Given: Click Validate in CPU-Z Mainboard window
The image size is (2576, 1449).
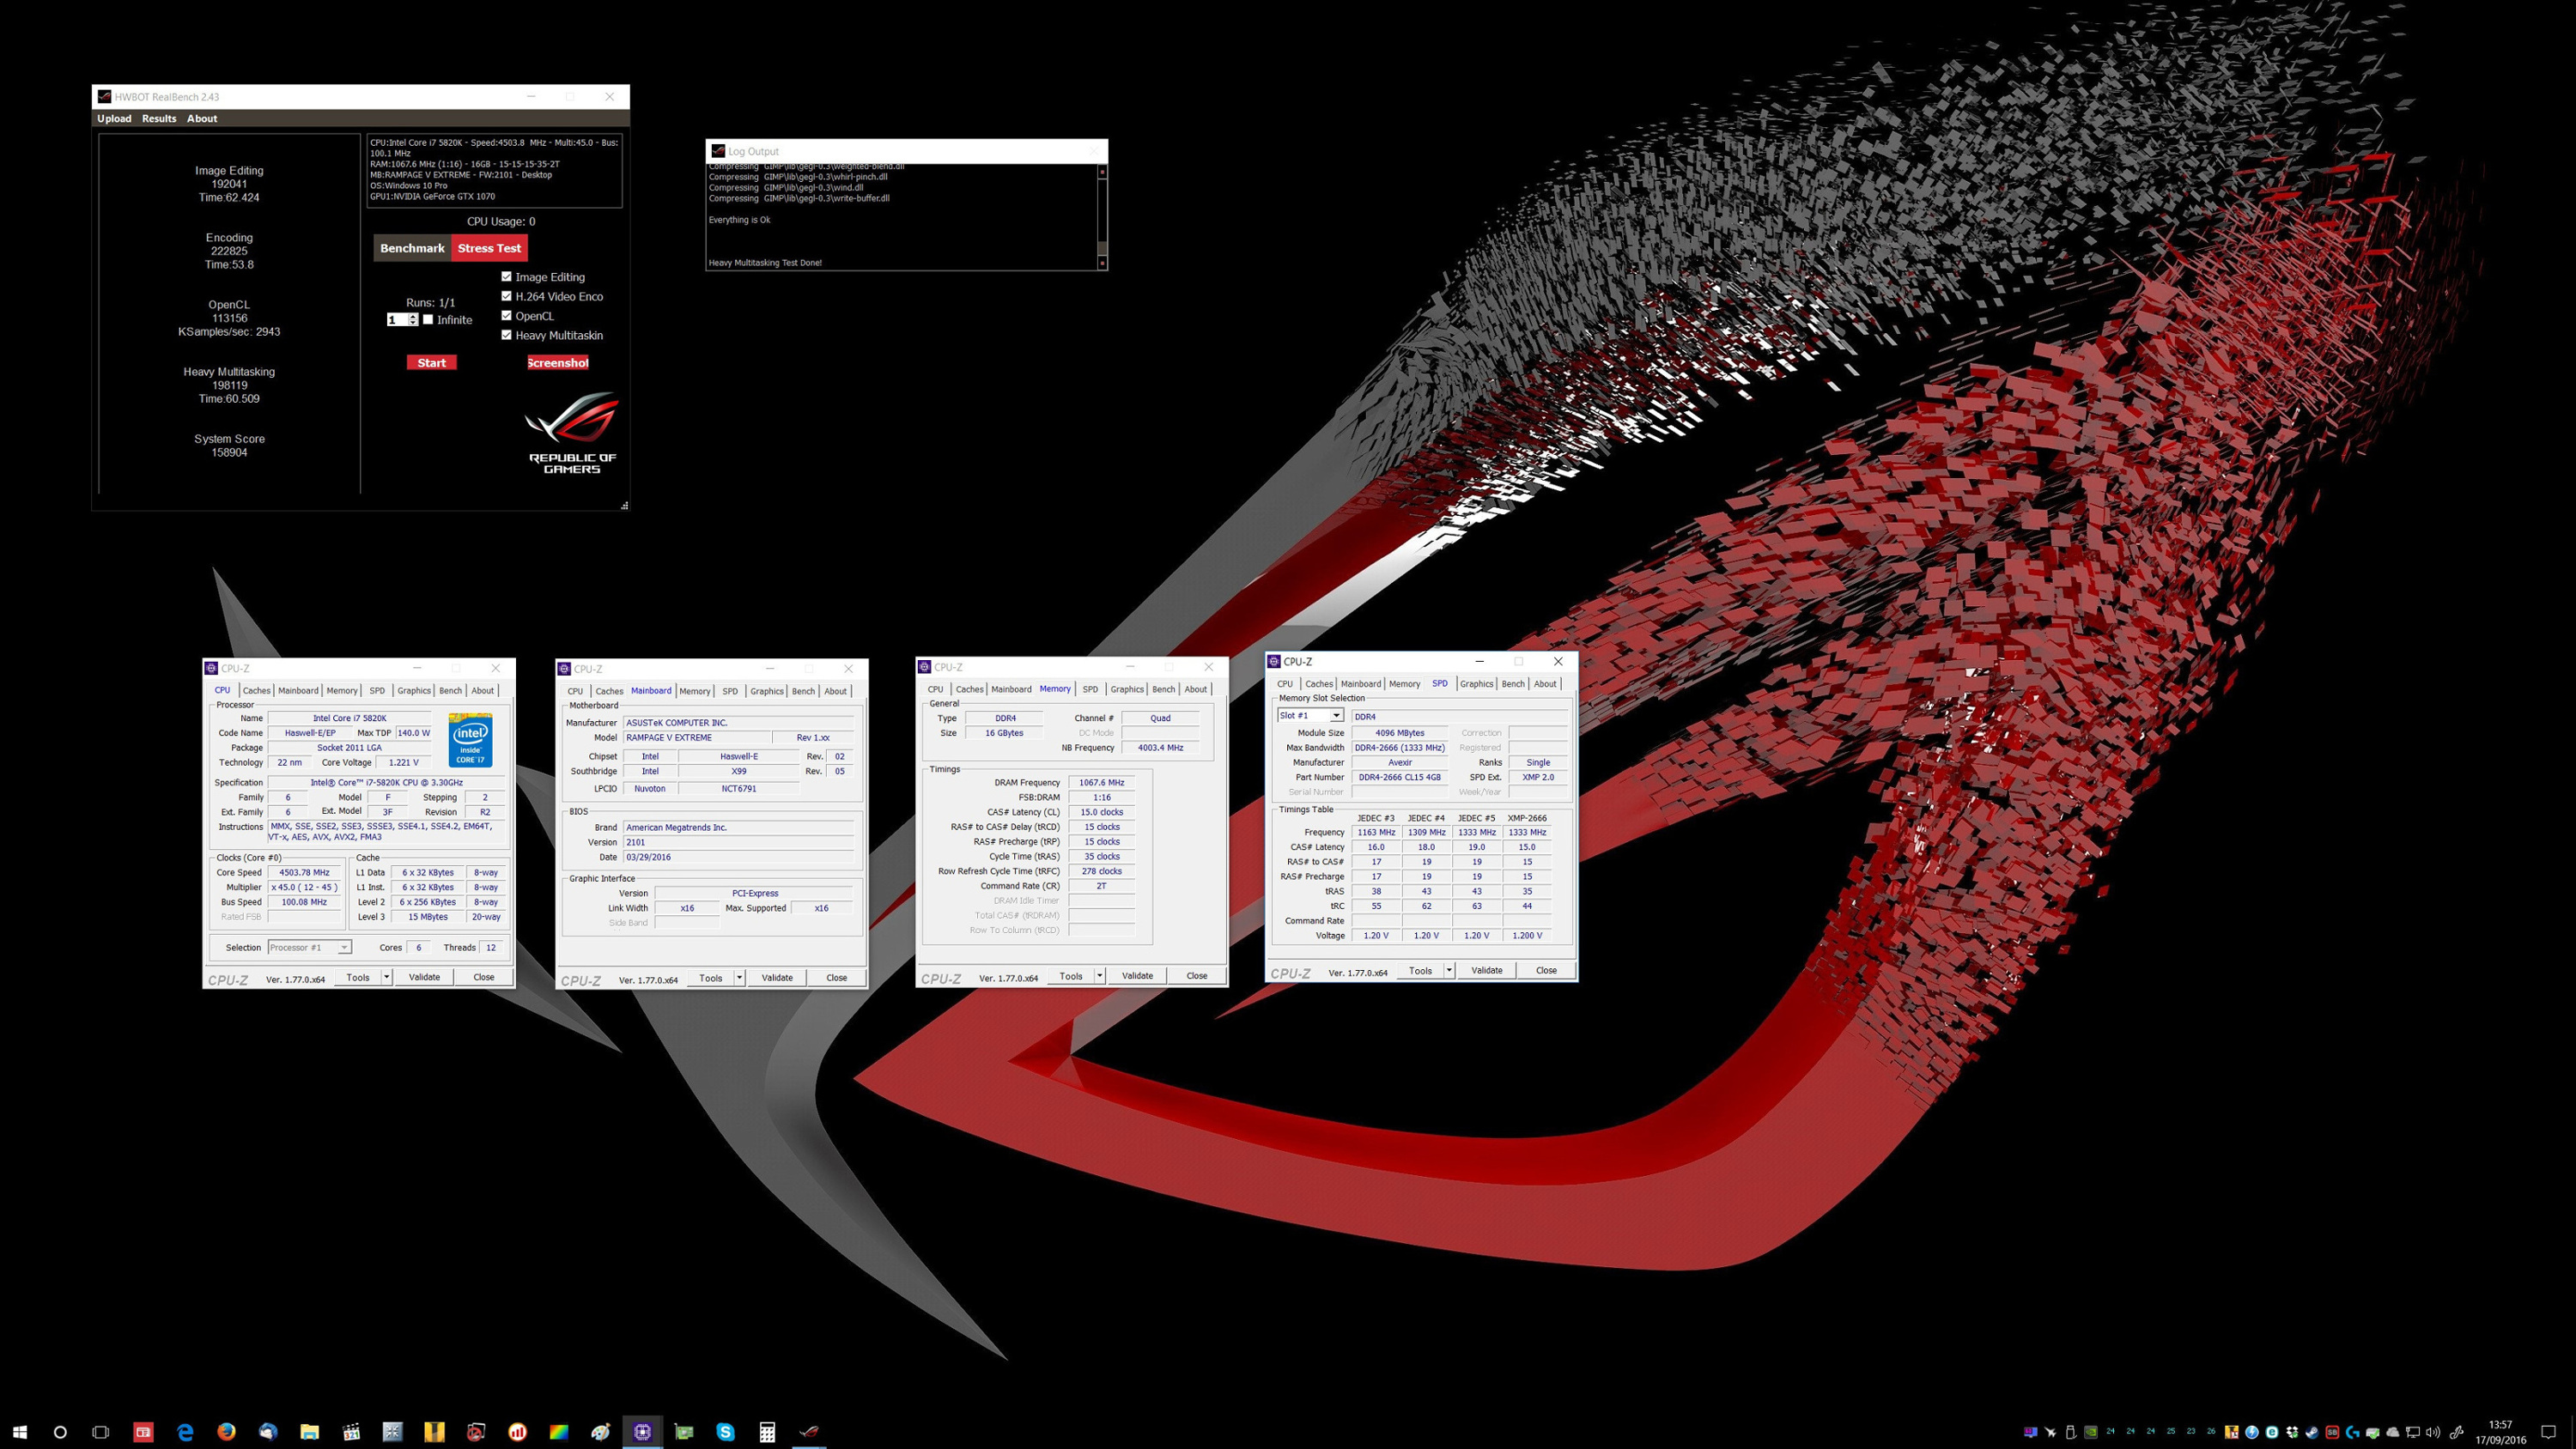Looking at the screenshot, I should tap(777, 978).
